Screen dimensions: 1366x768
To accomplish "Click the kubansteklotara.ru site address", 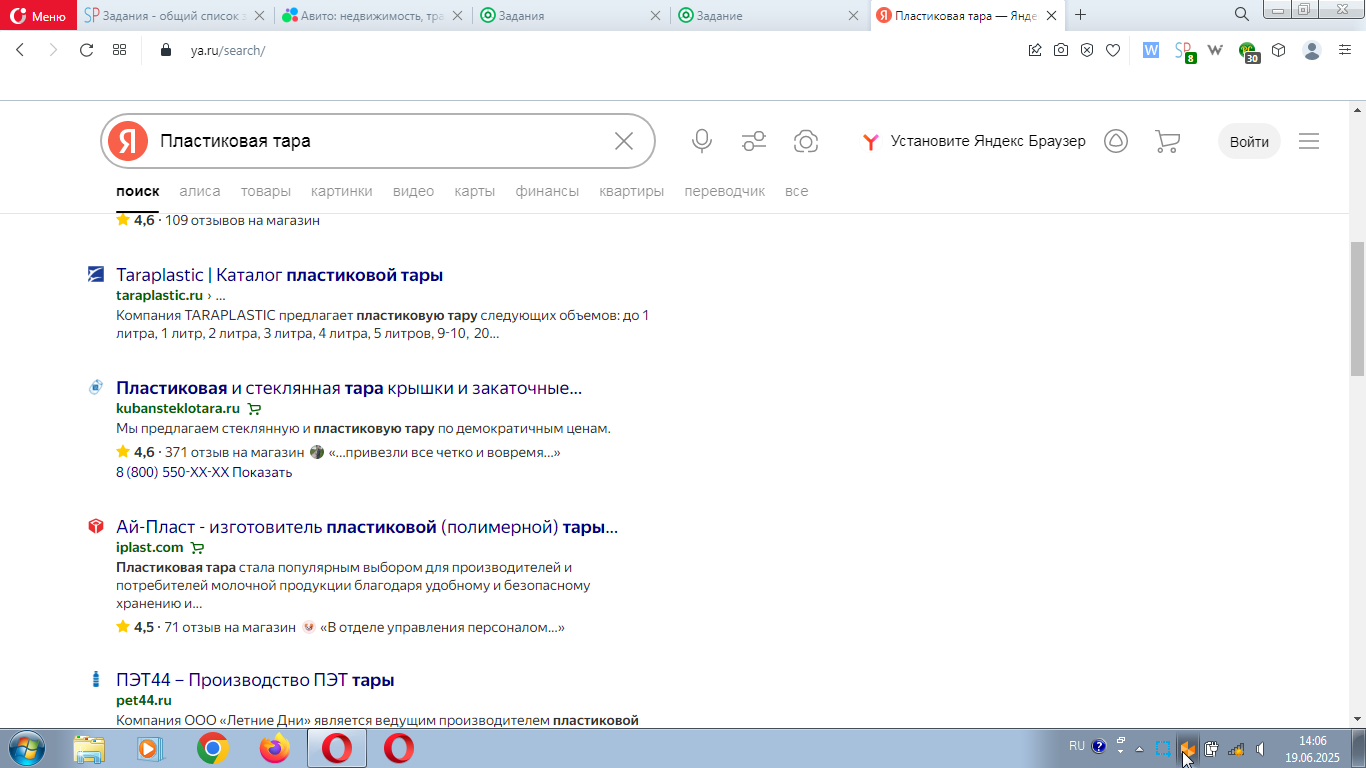I will click(x=178, y=408).
